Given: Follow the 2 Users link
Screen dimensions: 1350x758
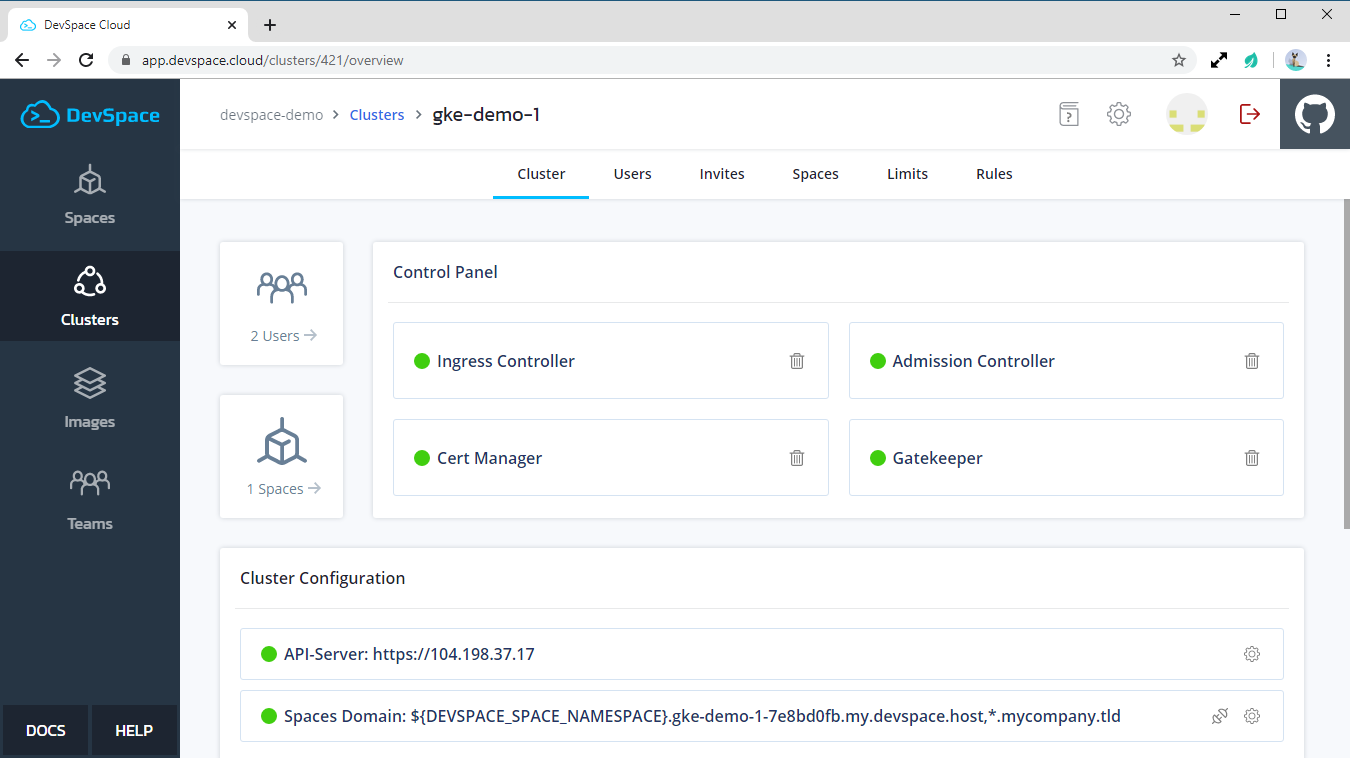Looking at the screenshot, I should coord(283,336).
